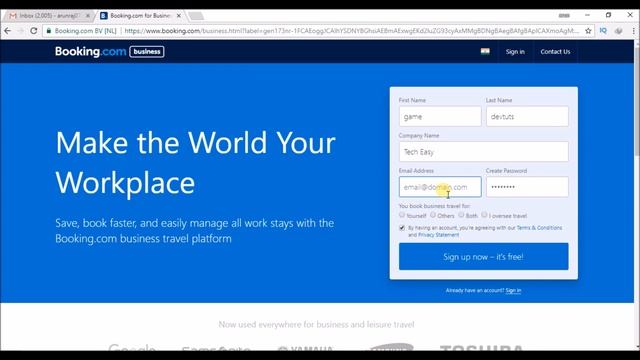Bookmark page with the star icon
The image size is (640, 360).
coord(588,31)
